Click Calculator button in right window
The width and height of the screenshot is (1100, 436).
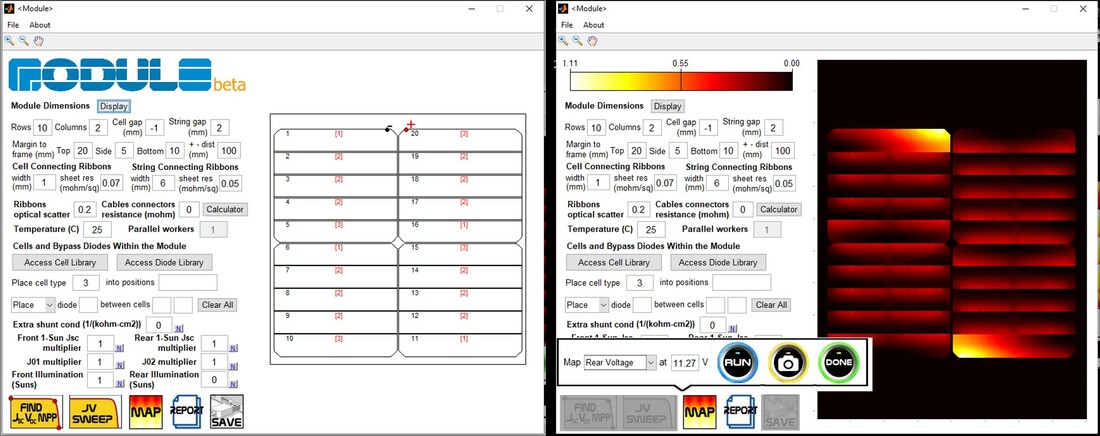click(779, 209)
